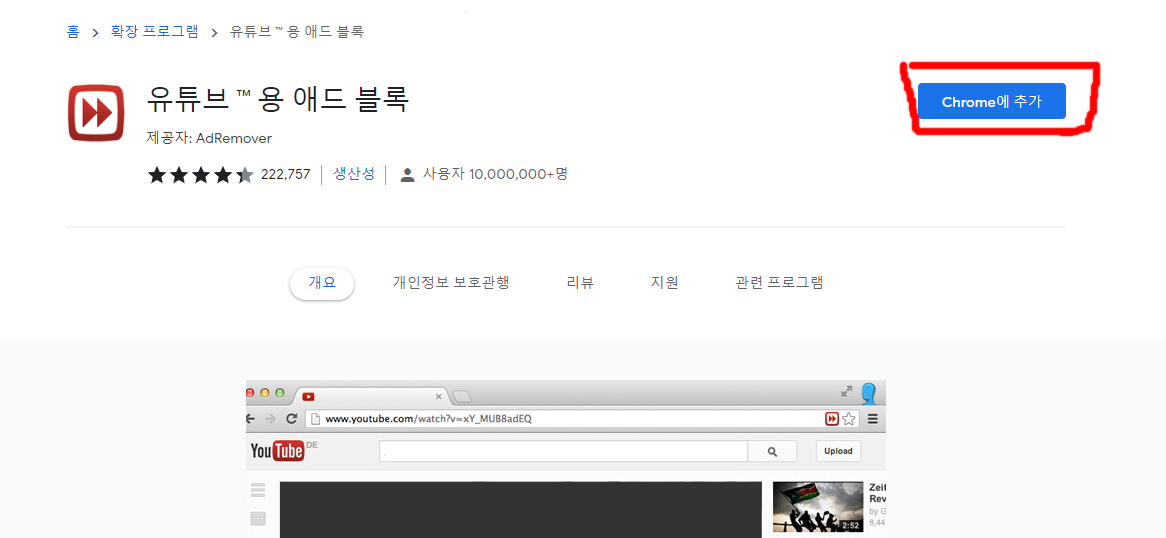Screen dimensions: 1166x538
Task: Click the reload icon in the preview browser
Action: 292,419
